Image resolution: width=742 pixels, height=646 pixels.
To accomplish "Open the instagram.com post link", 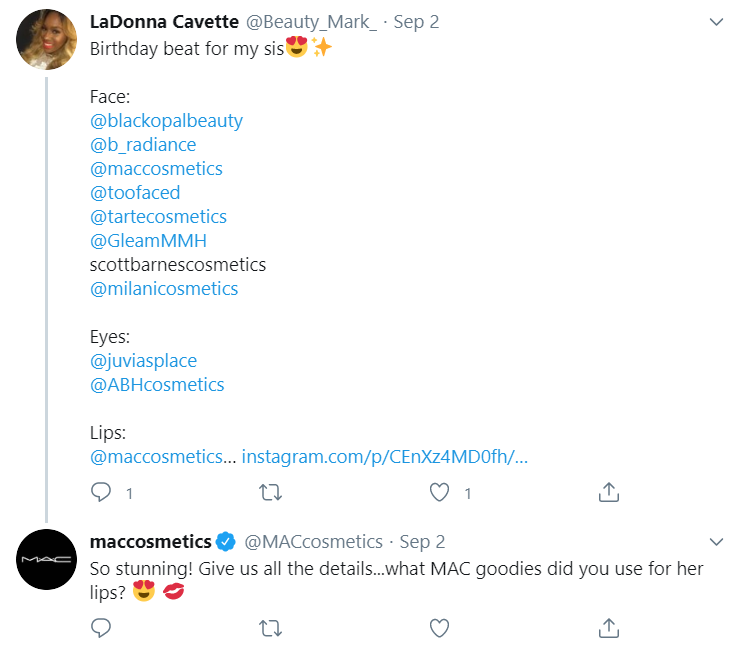I will pyautogui.click(x=385, y=457).
